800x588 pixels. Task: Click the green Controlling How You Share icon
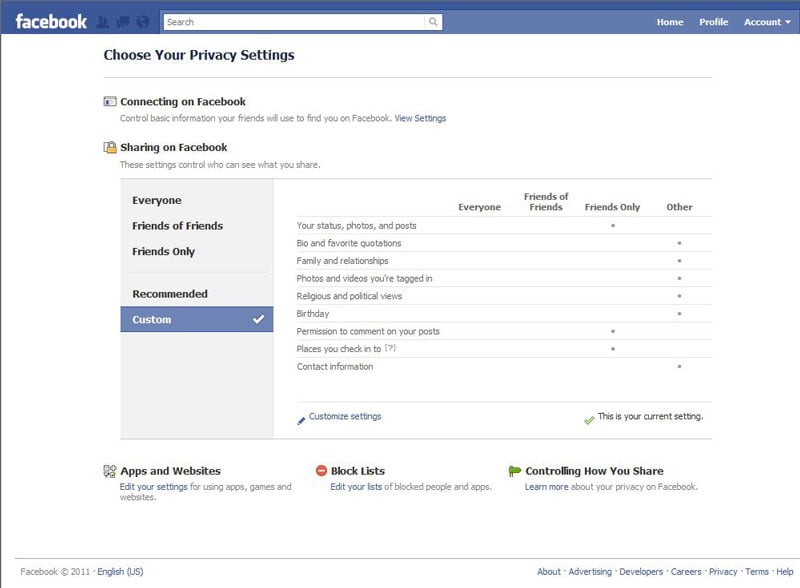click(515, 471)
